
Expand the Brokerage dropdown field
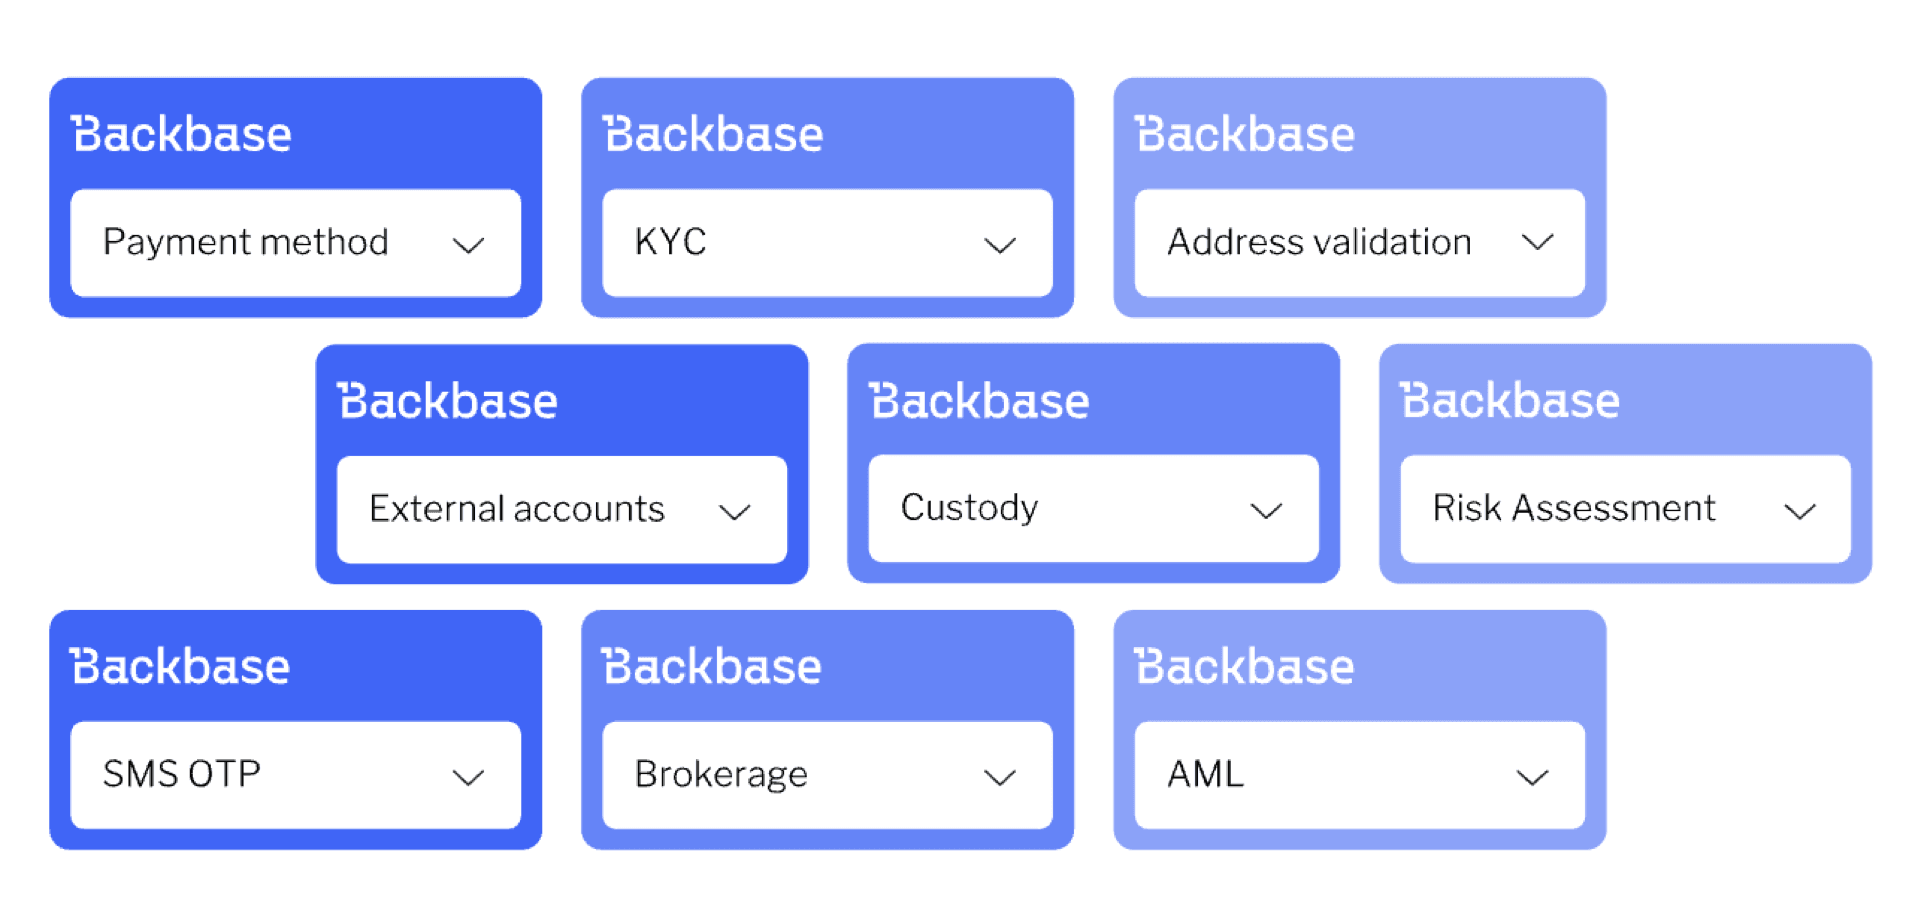tap(827, 775)
